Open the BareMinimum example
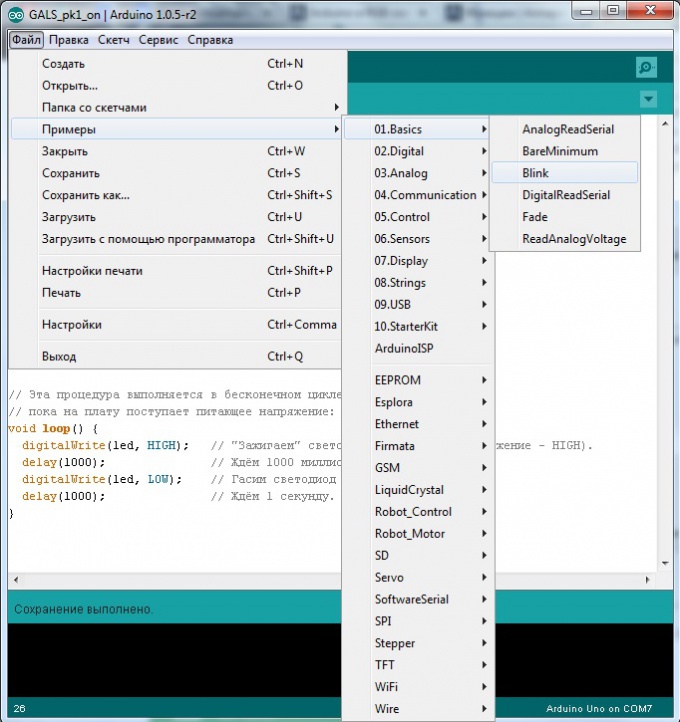 tap(565, 151)
